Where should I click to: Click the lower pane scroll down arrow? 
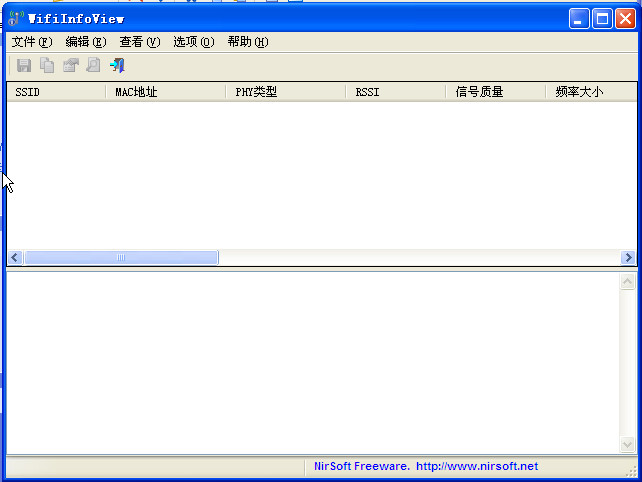[627, 445]
